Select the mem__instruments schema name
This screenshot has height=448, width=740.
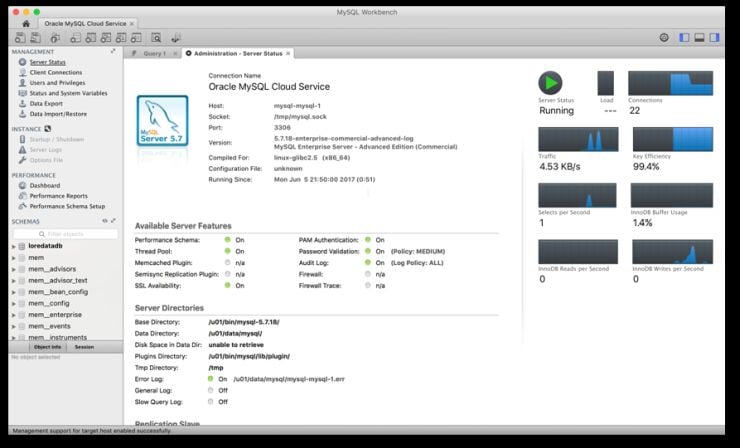pyautogui.click(x=58, y=338)
